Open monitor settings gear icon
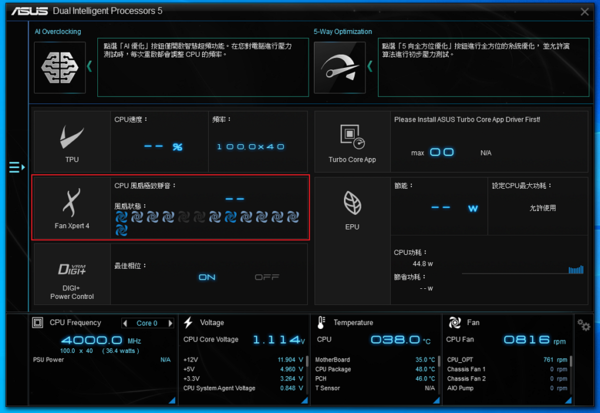600x413 pixels. point(583,325)
